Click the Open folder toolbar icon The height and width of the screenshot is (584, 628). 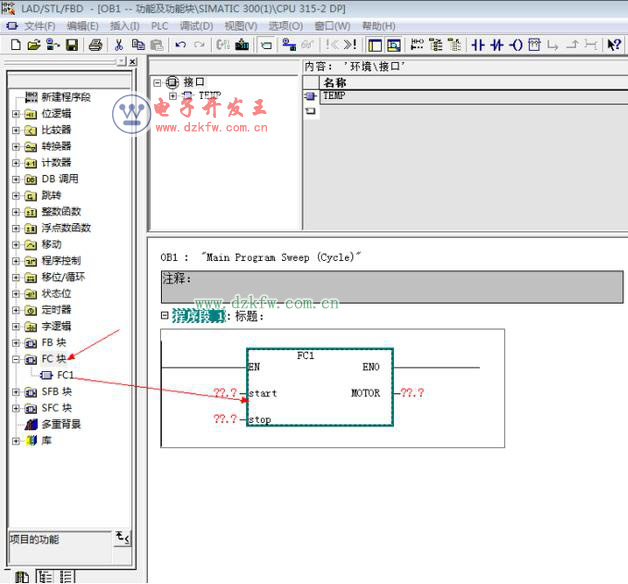(34, 45)
